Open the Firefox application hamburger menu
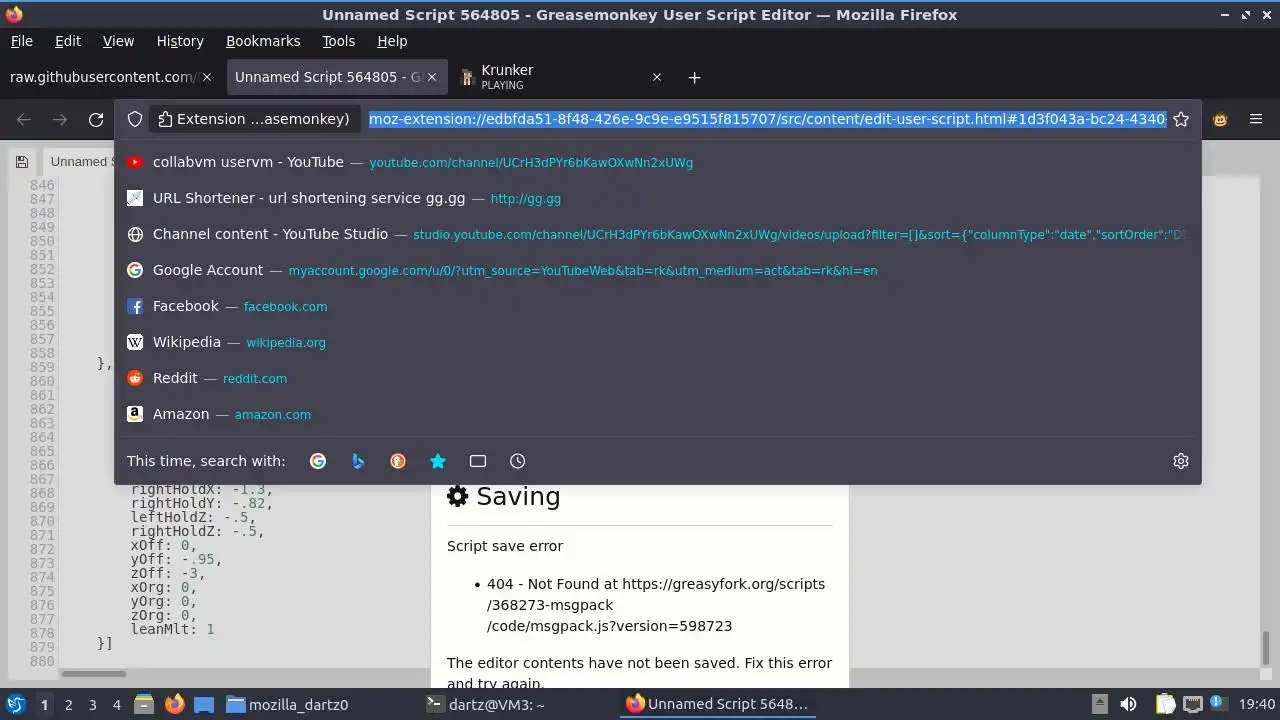Screen dimensions: 1280x720 pyautogui.click(x=1256, y=119)
